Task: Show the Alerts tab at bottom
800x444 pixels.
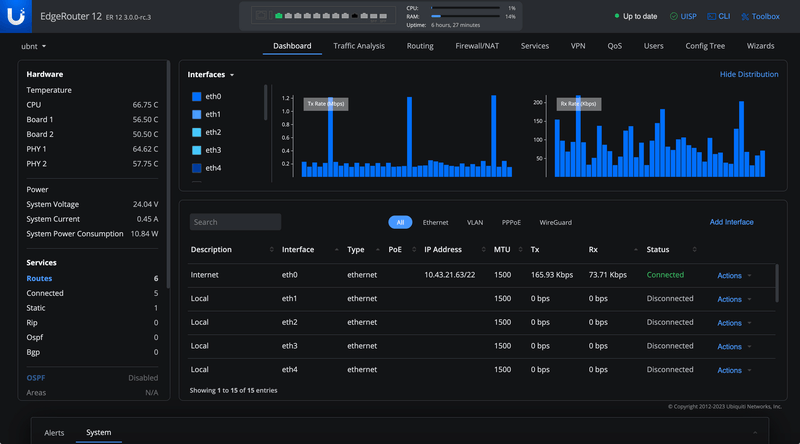Action: point(54,433)
